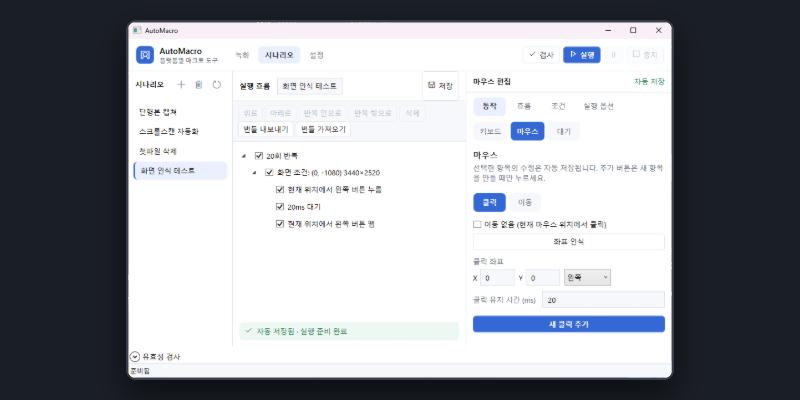
Task: Click the 검사 check button
Action: (541, 55)
